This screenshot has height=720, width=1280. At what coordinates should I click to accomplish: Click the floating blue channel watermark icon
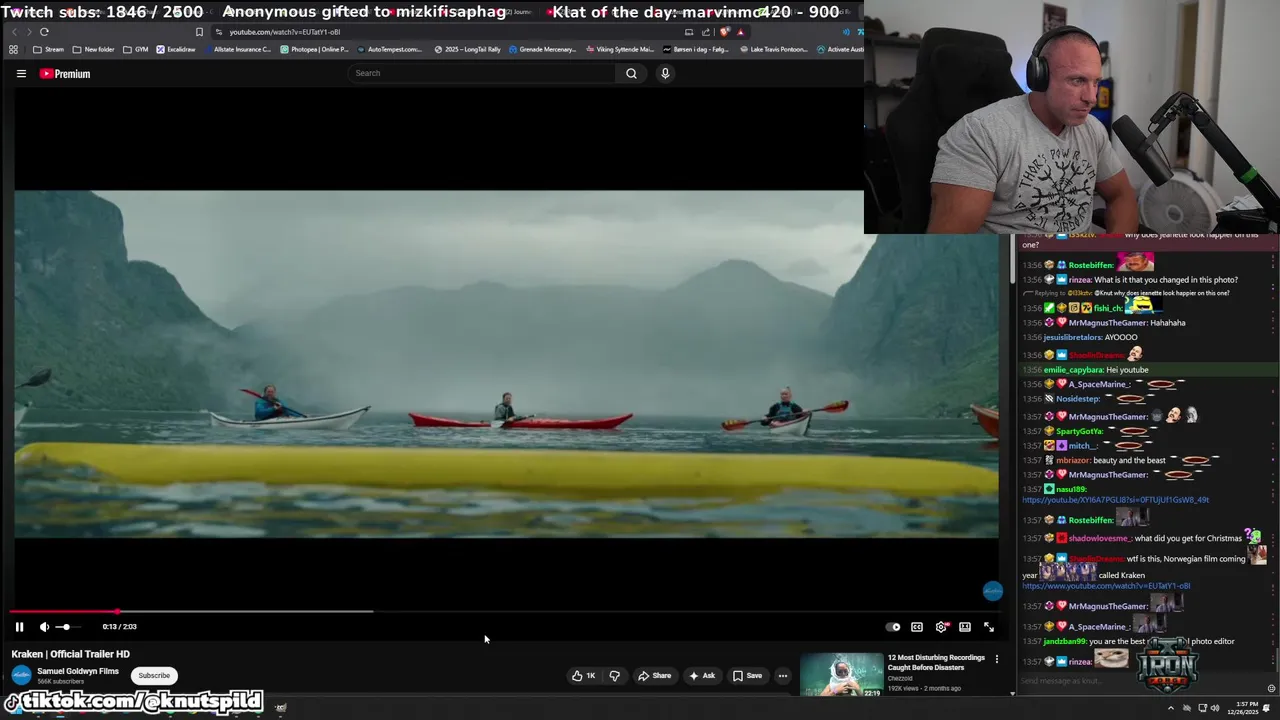coord(992,591)
